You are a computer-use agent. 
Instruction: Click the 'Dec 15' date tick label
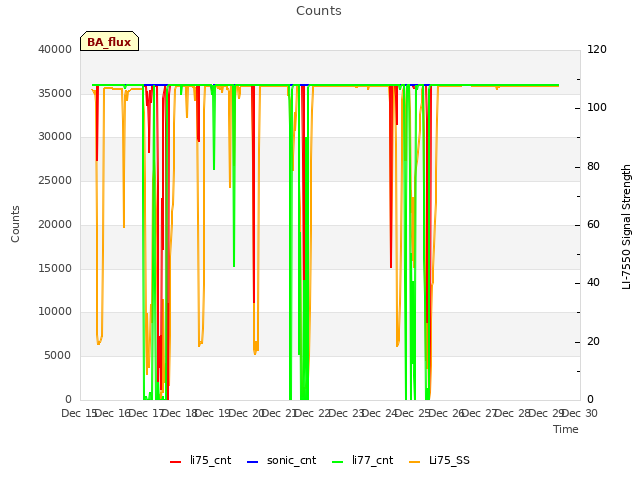pos(79,413)
